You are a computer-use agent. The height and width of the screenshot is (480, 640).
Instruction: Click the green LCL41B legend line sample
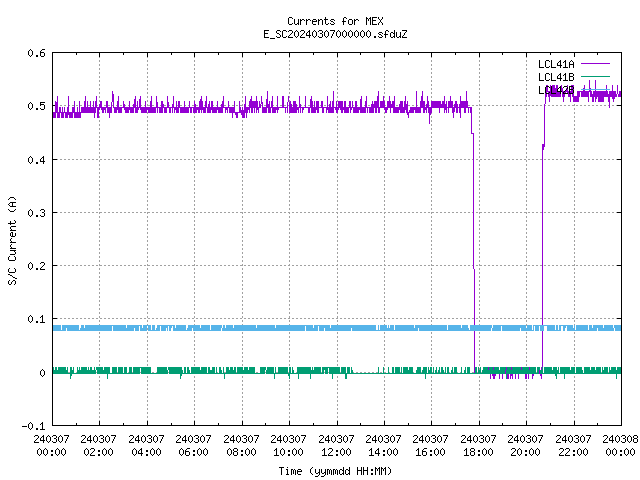(595, 76)
